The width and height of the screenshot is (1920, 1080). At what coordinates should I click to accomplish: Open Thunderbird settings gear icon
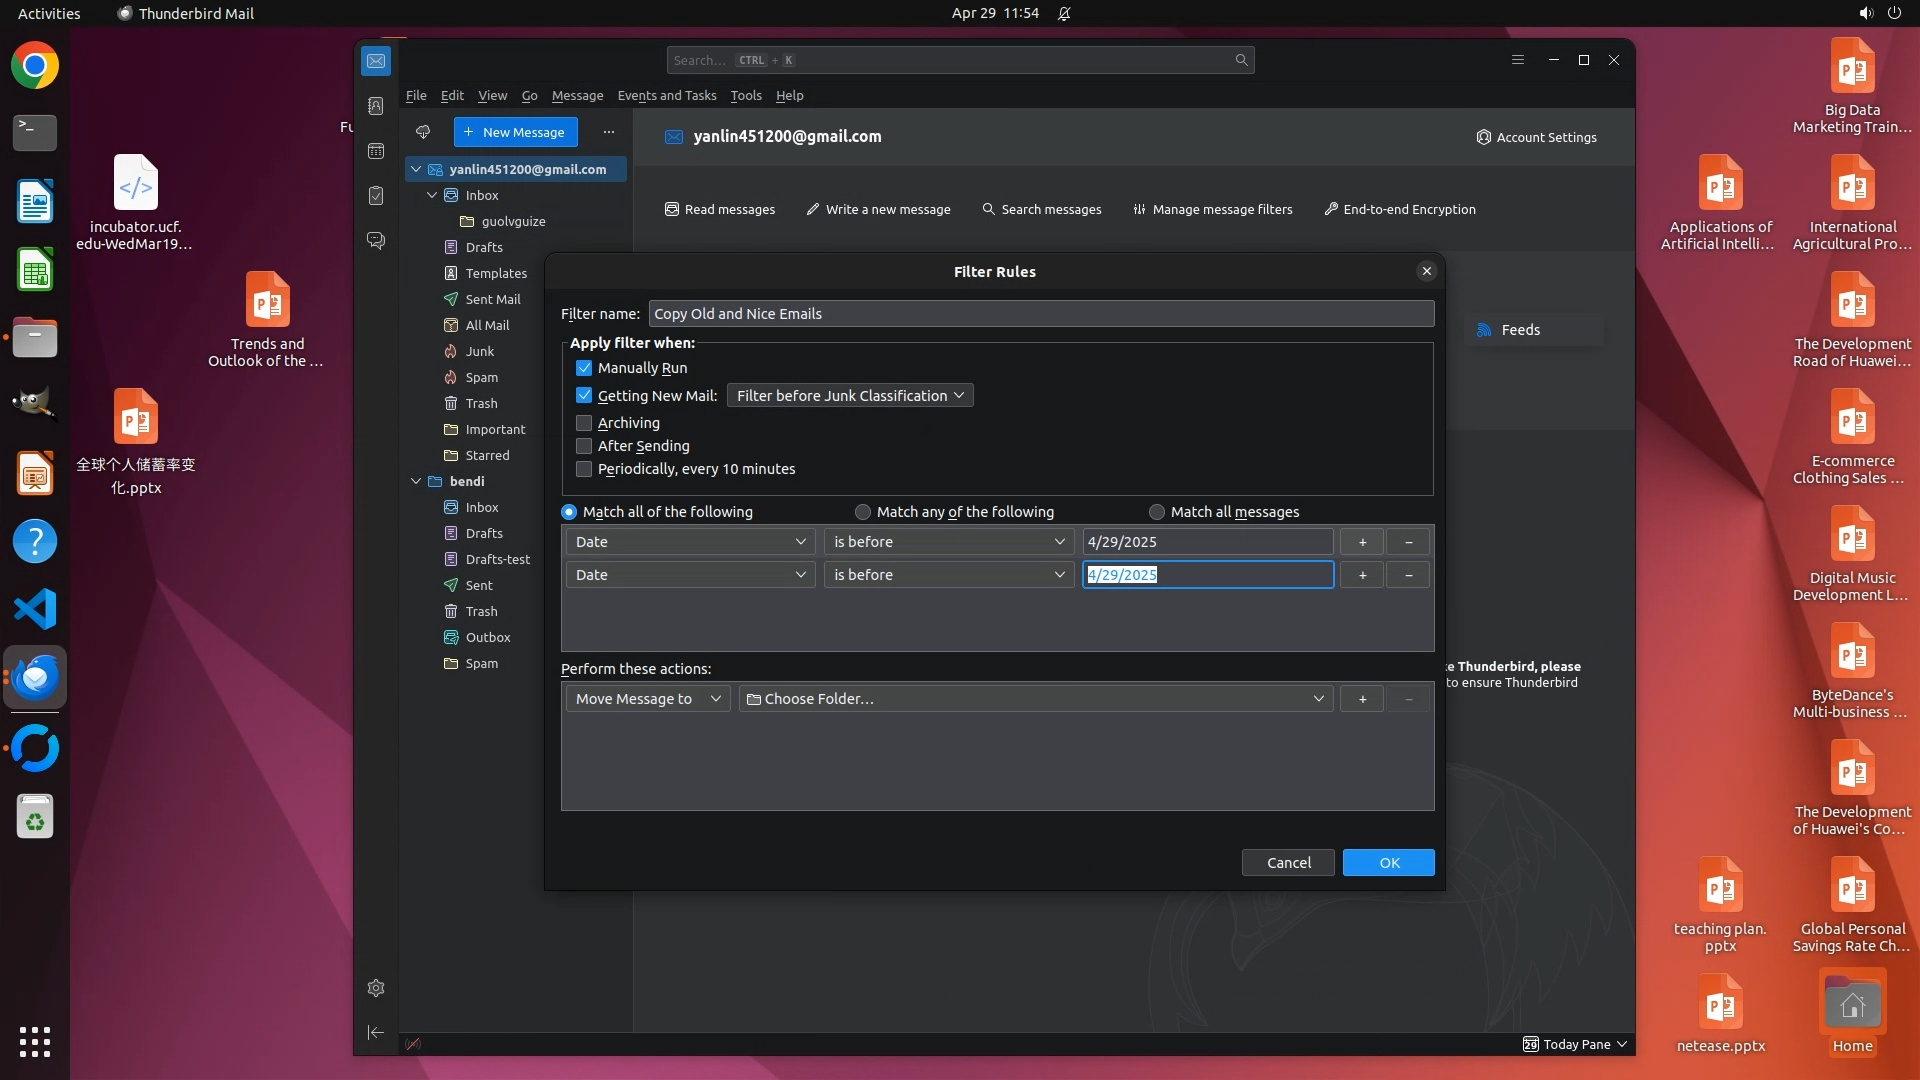[x=376, y=988]
